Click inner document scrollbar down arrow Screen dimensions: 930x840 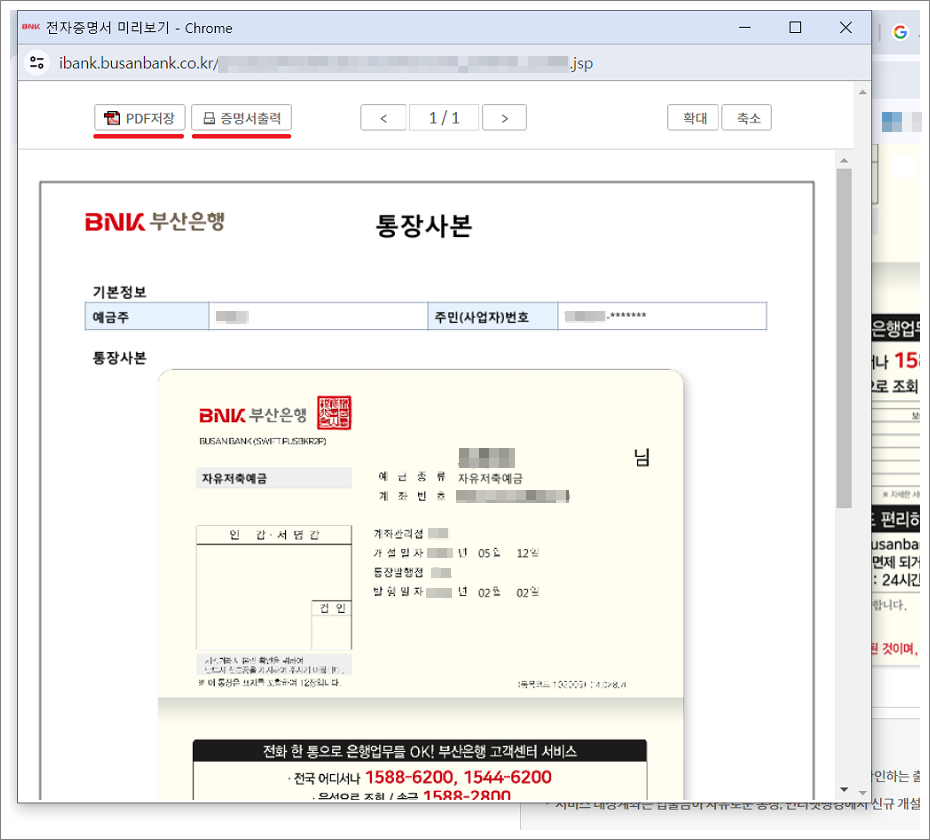(844, 789)
